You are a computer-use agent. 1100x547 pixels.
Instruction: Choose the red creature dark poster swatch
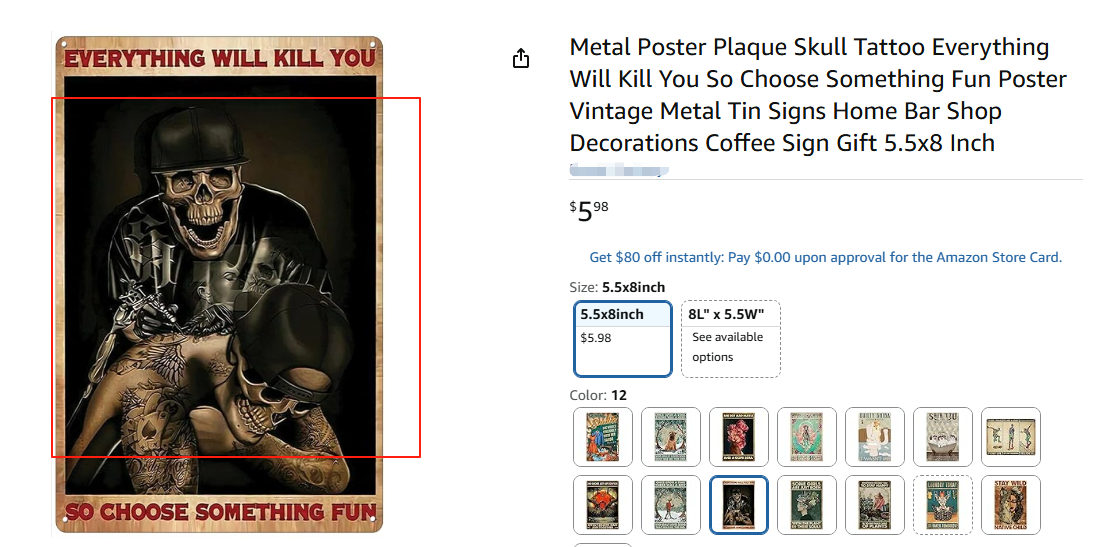pos(602,505)
